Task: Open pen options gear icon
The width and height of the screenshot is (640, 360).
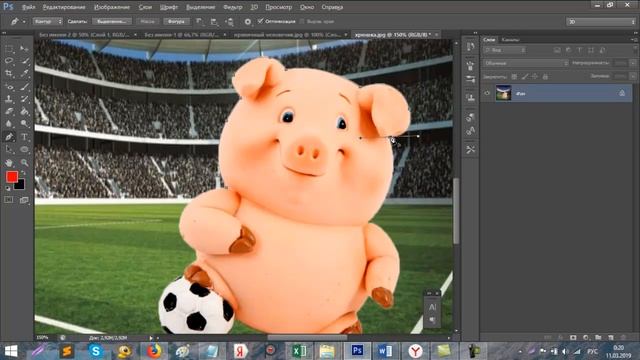Action: 248,22
